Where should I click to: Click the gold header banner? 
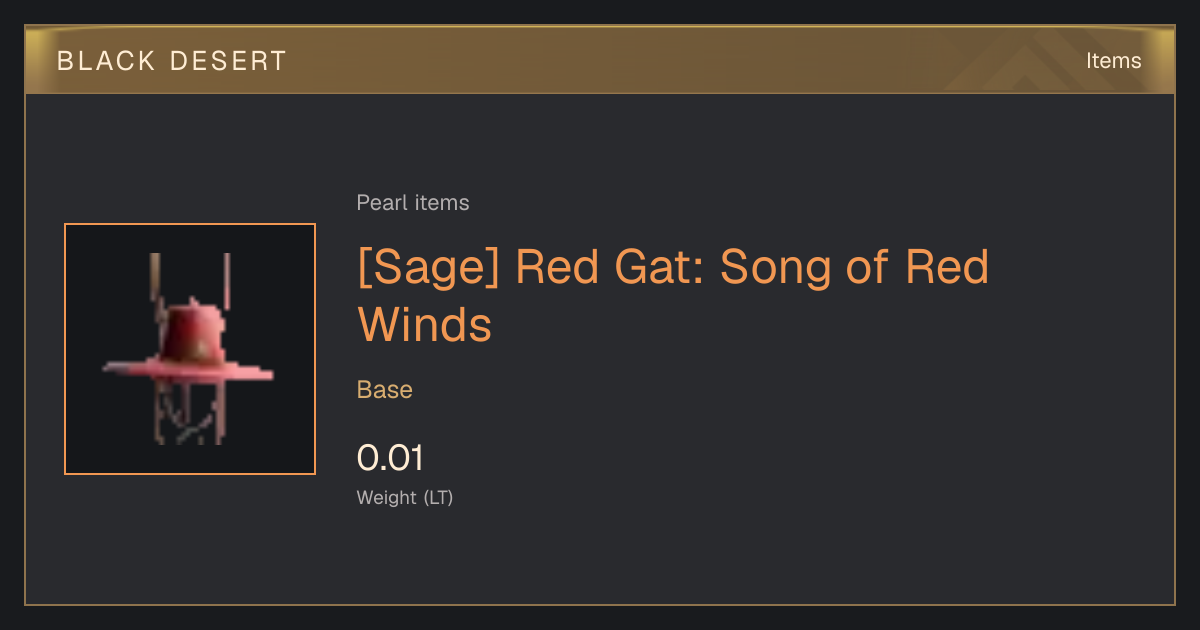[x=600, y=60]
